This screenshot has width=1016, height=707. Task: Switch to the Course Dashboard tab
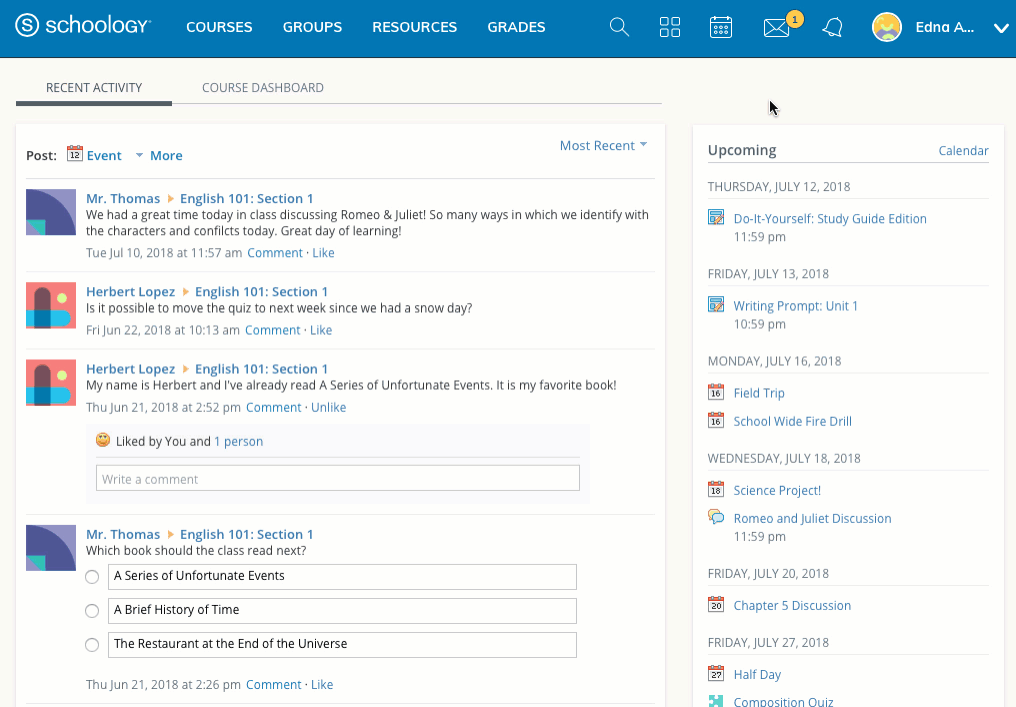pyautogui.click(x=262, y=88)
